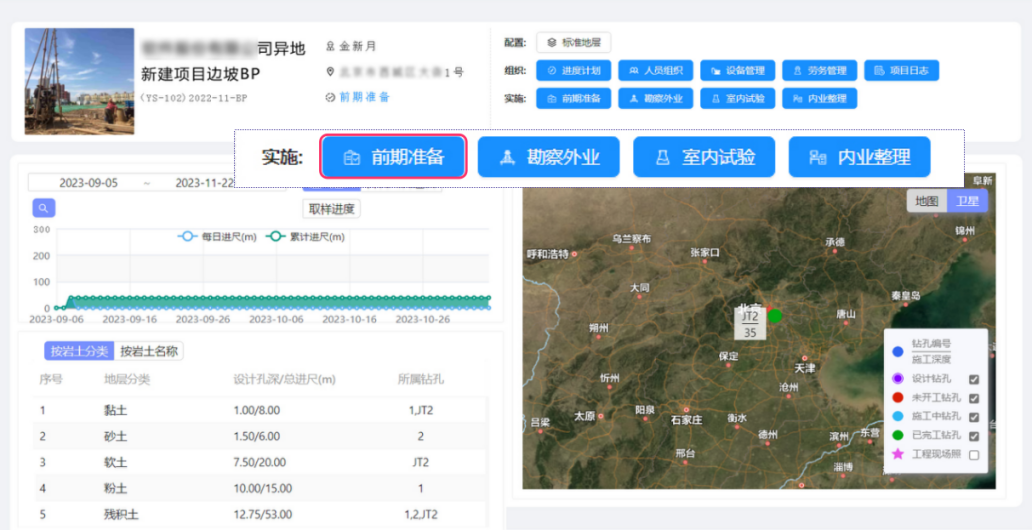
Task: Uncheck the 未开工钻孔 legend checkbox
Action: tap(973, 398)
